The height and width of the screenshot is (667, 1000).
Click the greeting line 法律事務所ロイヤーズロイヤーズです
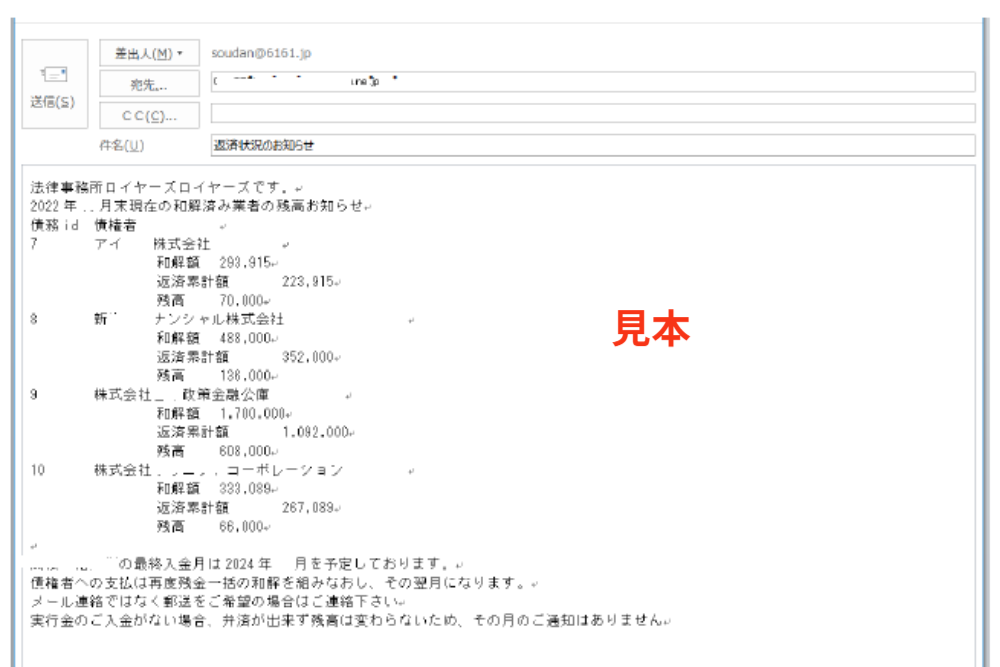(x=163, y=187)
